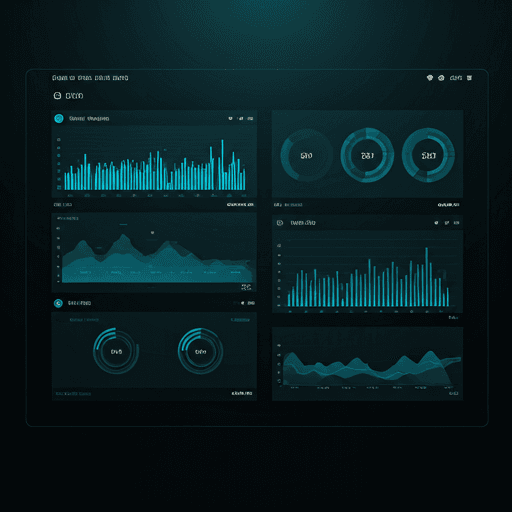
Task: Click the first small control in the top-left bar chart header
Action: (x=230, y=118)
